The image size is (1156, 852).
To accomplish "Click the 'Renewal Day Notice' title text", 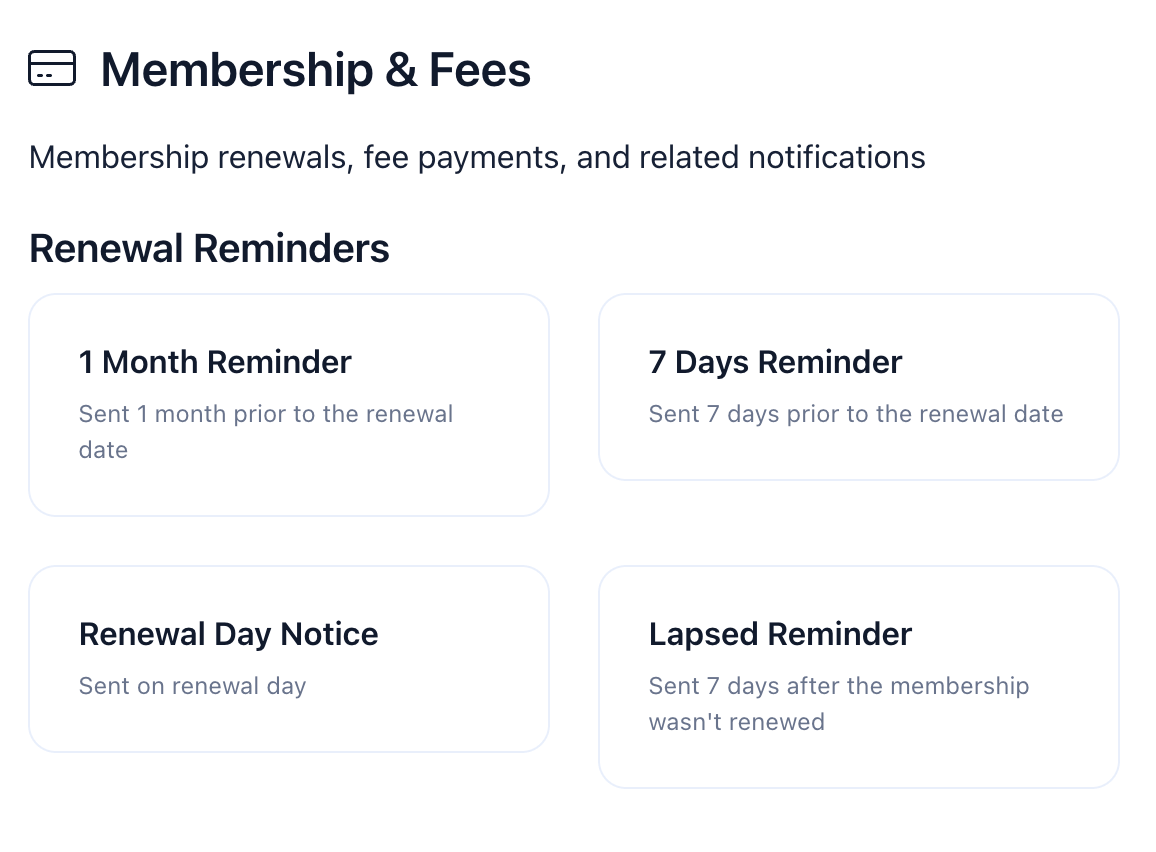I will (228, 634).
